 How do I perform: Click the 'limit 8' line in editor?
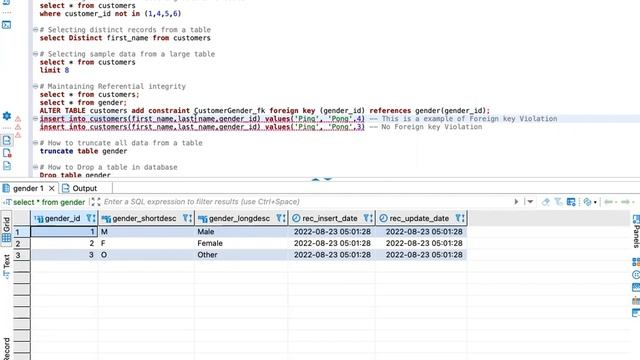tap(54, 70)
